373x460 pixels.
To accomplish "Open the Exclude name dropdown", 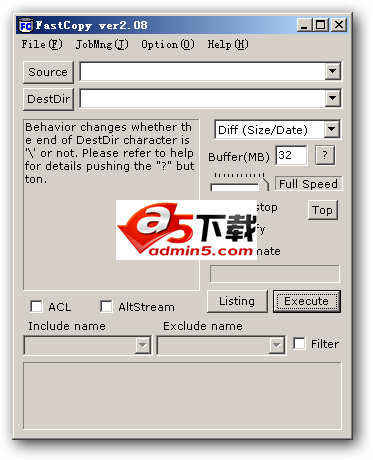I will pos(221,345).
